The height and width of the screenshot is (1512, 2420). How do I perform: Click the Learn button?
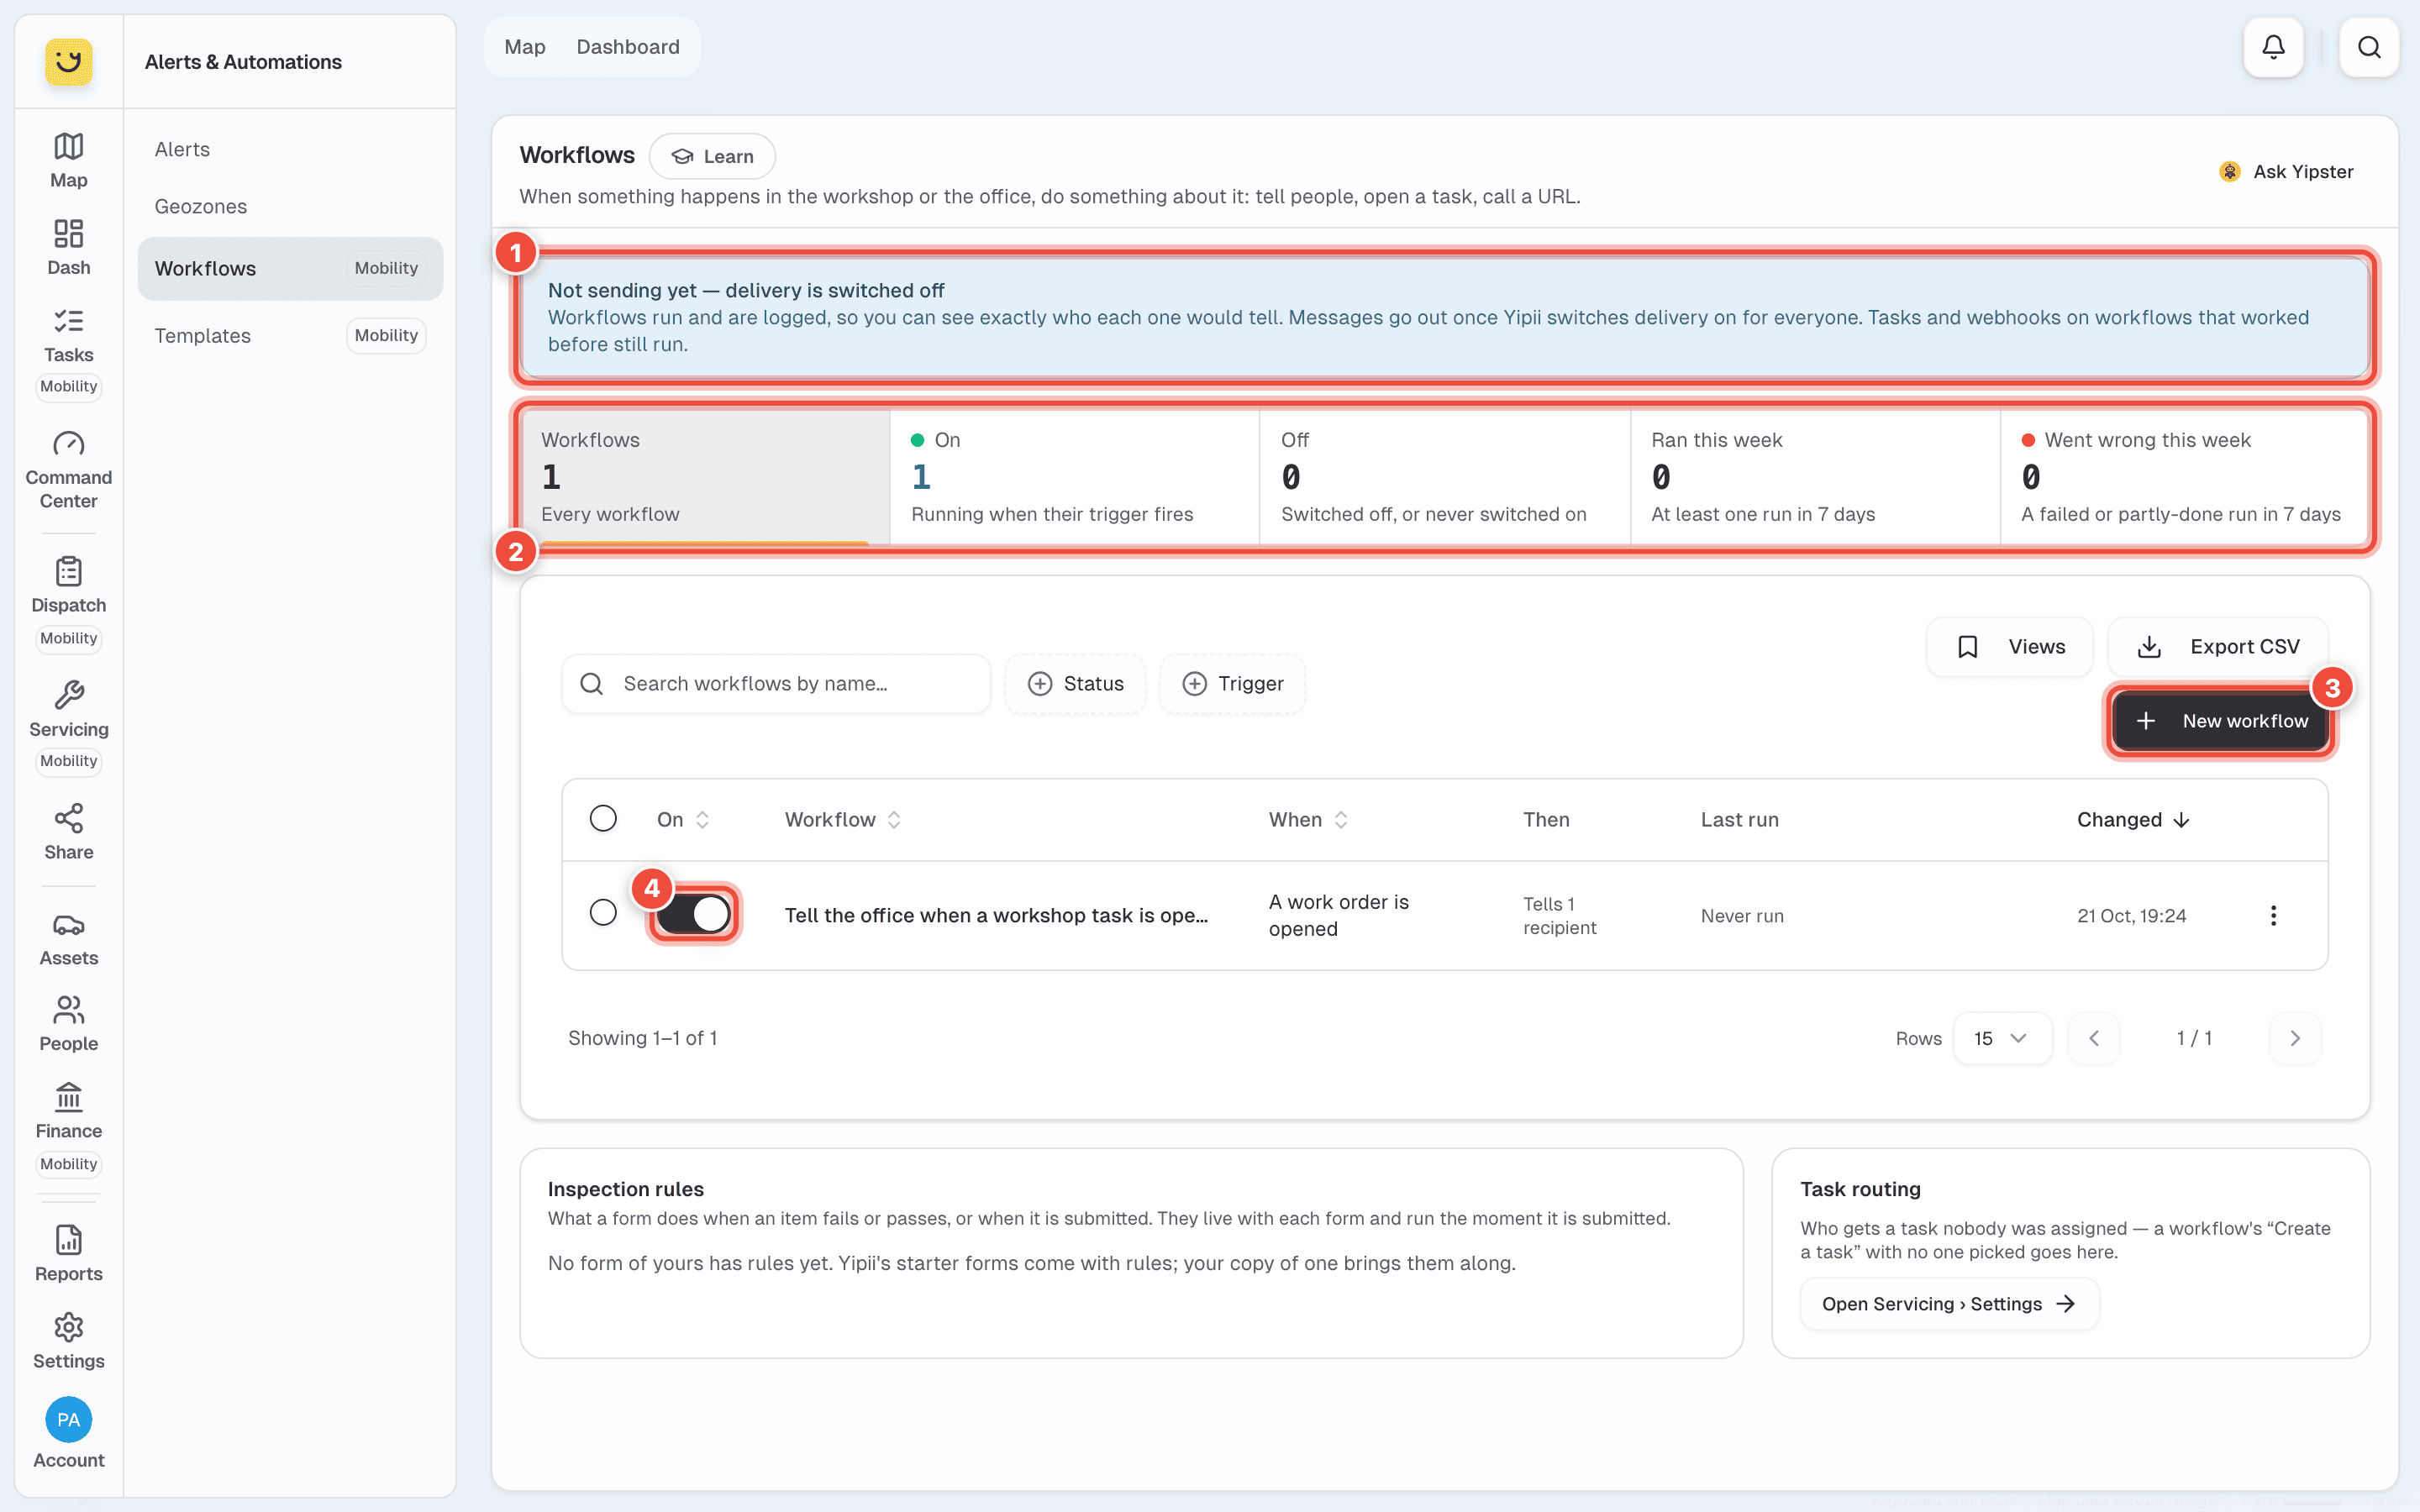[712, 156]
